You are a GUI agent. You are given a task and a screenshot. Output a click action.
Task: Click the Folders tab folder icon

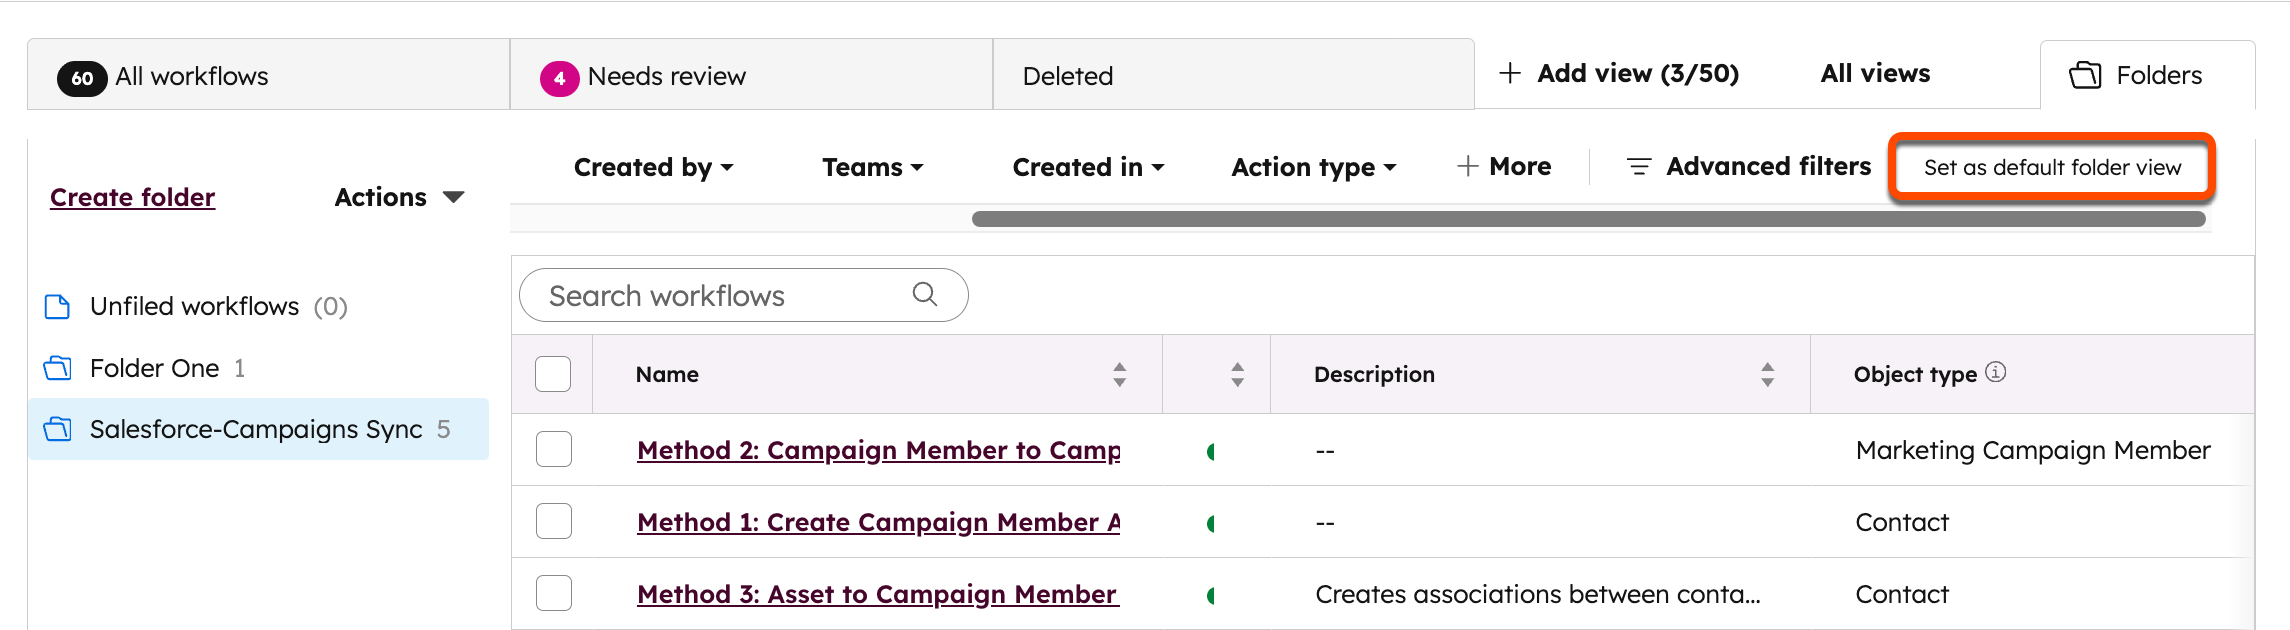tap(2085, 75)
